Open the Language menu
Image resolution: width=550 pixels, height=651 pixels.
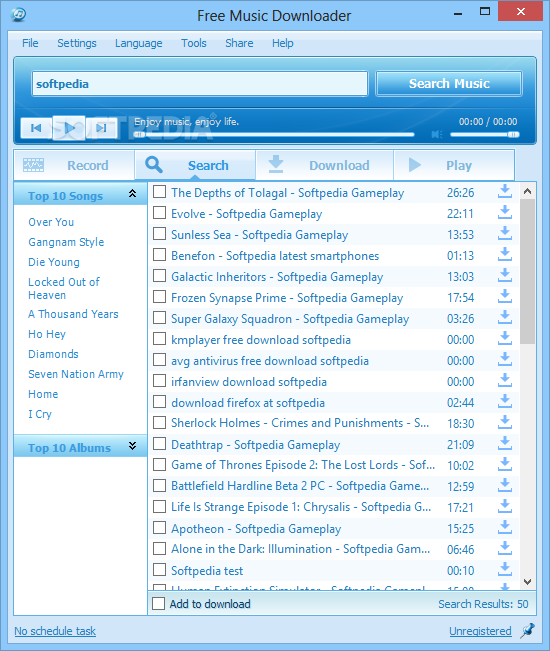pos(139,43)
